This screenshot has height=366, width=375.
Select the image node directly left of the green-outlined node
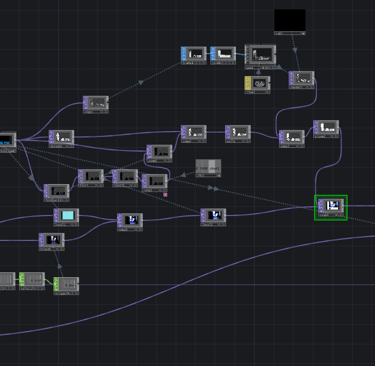coord(213,217)
